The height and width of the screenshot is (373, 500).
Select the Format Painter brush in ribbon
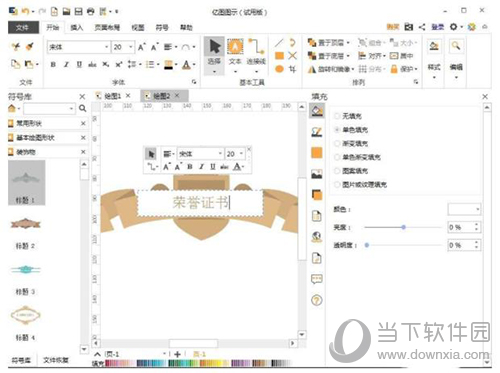coord(30,46)
